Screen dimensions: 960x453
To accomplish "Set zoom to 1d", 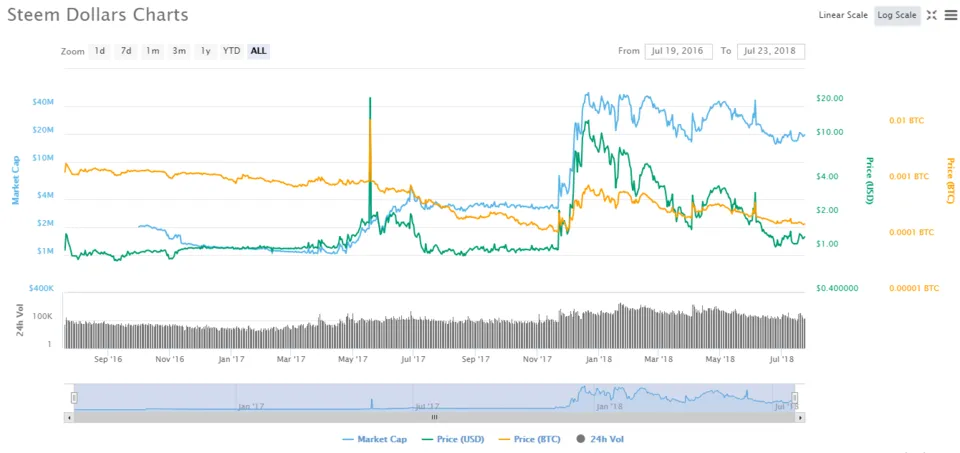I will 100,51.
